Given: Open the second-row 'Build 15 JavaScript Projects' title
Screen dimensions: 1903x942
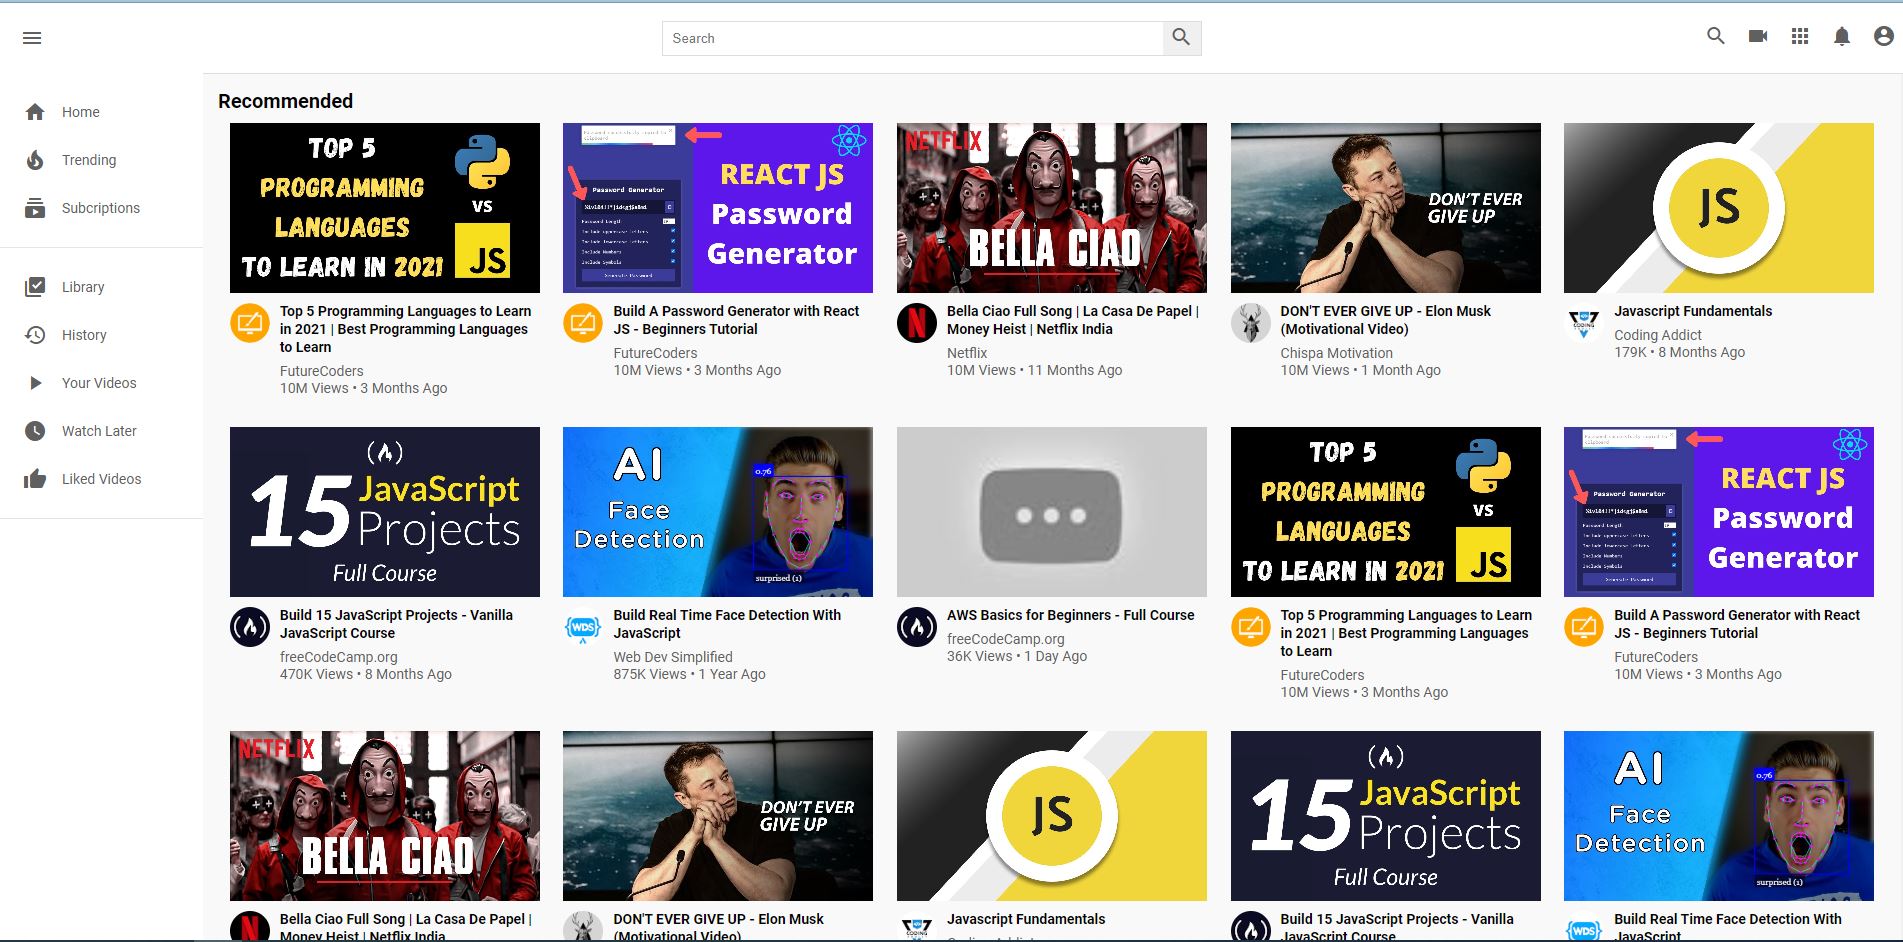Looking at the screenshot, I should pyautogui.click(x=397, y=624).
